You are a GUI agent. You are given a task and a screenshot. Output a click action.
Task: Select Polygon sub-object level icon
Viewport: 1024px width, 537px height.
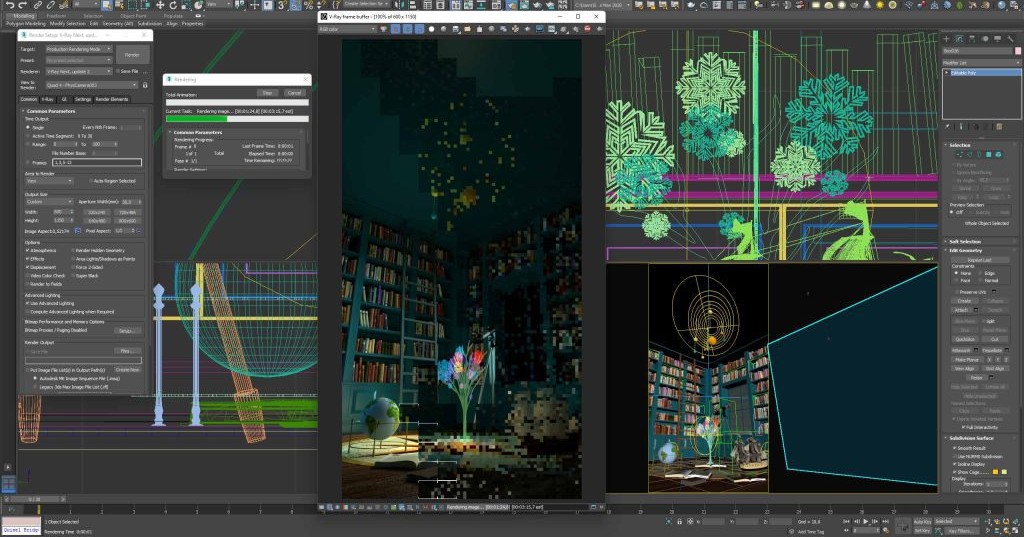(989, 155)
